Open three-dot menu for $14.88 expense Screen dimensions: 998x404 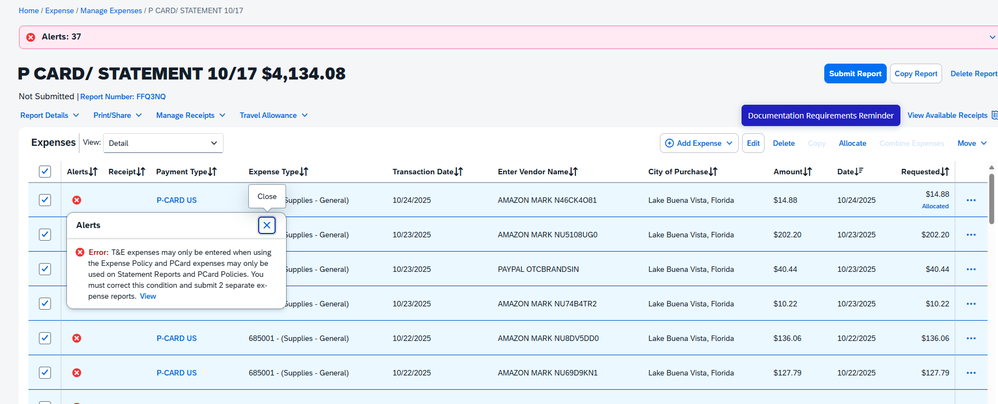pos(970,200)
